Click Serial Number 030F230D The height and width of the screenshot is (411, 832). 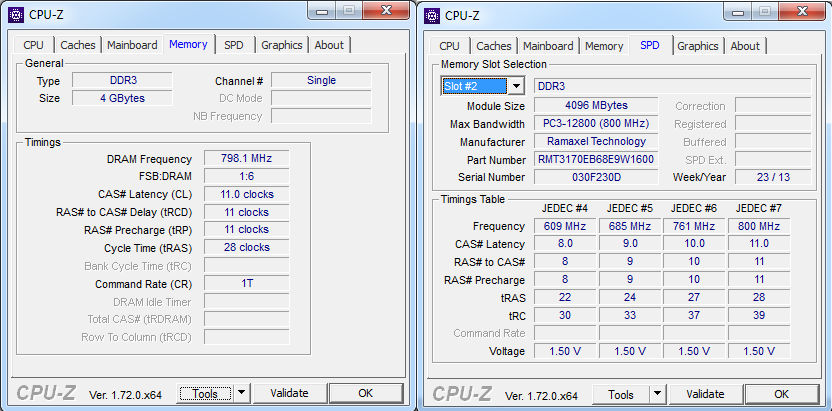click(x=596, y=177)
